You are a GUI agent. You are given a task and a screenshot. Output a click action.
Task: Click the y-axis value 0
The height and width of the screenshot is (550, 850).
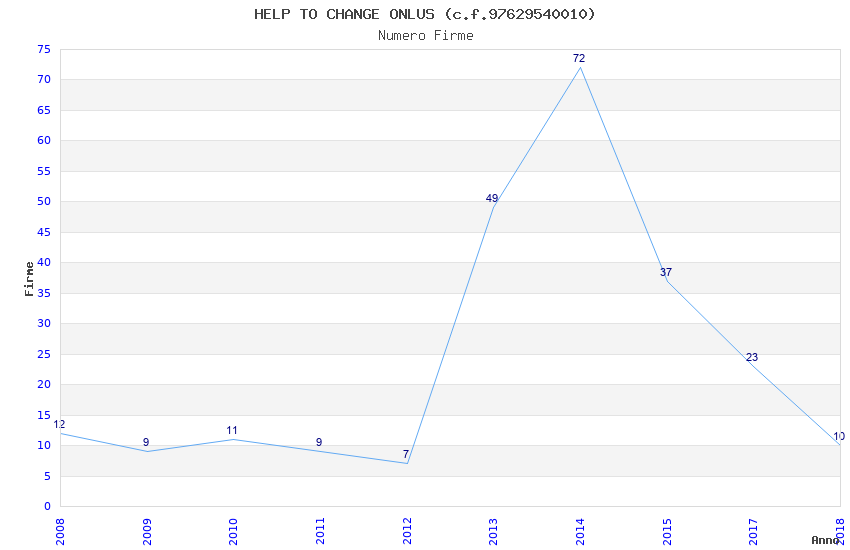[48, 506]
